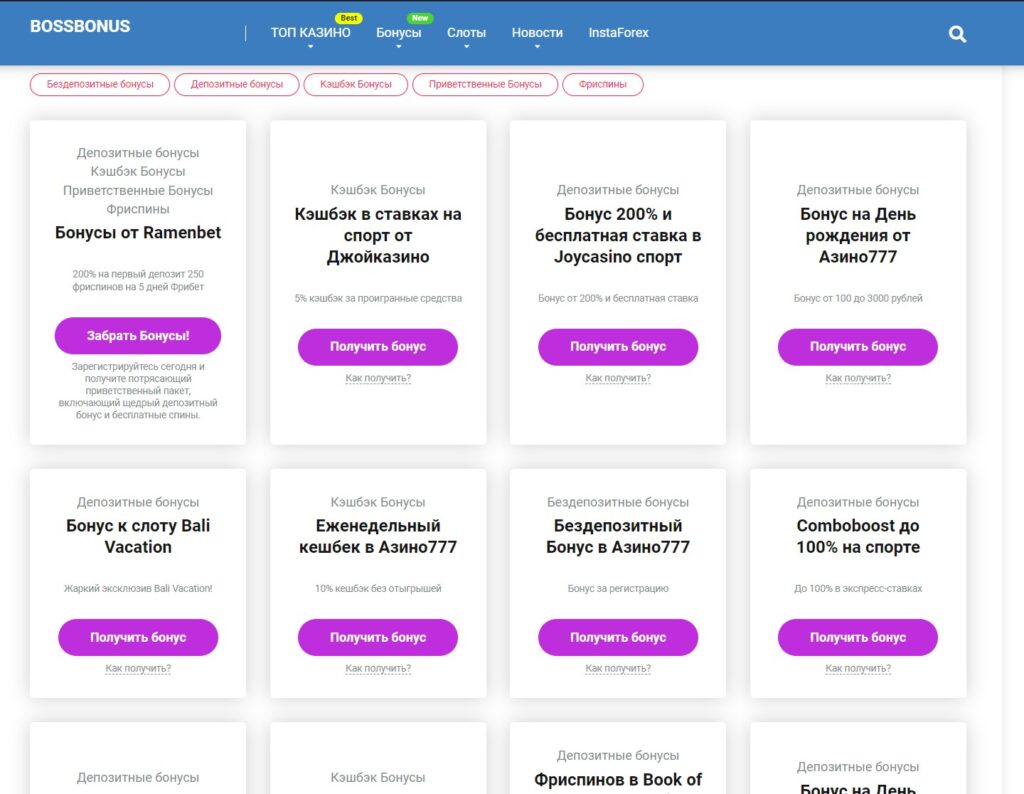Get the Бездепозитный Бонус в Азино777
The image size is (1024, 794).
618,638
